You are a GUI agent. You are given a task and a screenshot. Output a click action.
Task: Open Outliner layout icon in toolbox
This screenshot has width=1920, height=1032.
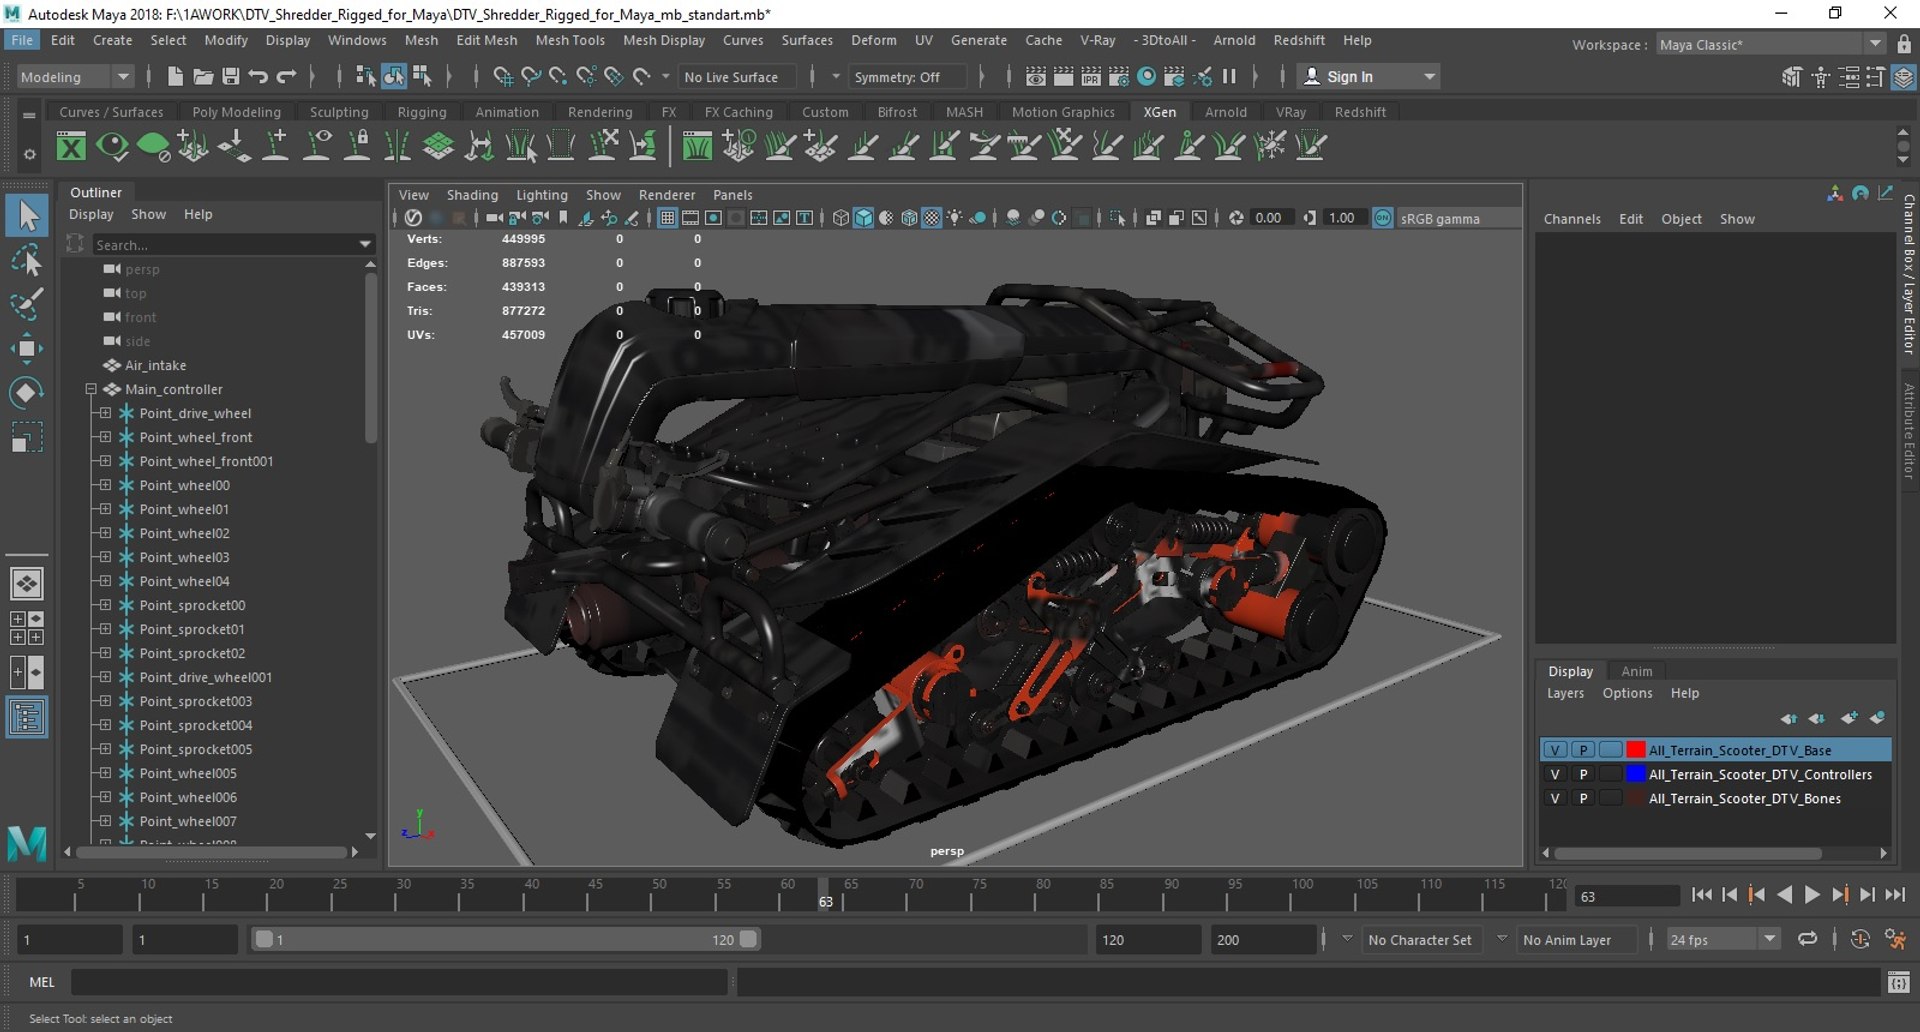click(x=27, y=717)
